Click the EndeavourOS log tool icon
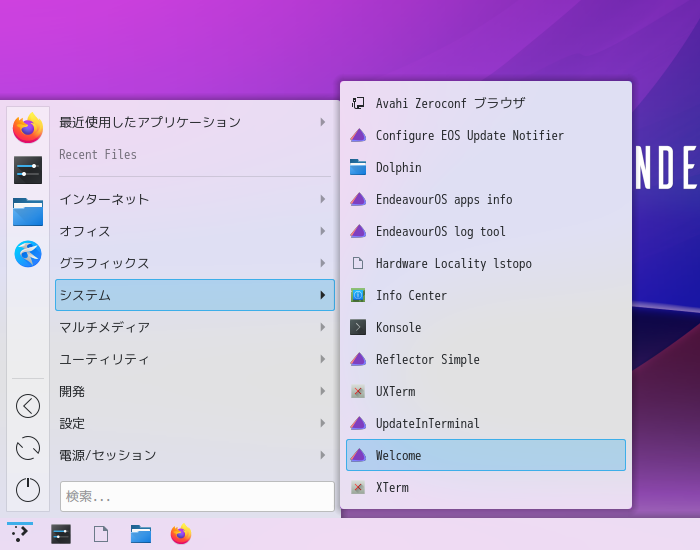This screenshot has height=550, width=700. coord(358,231)
